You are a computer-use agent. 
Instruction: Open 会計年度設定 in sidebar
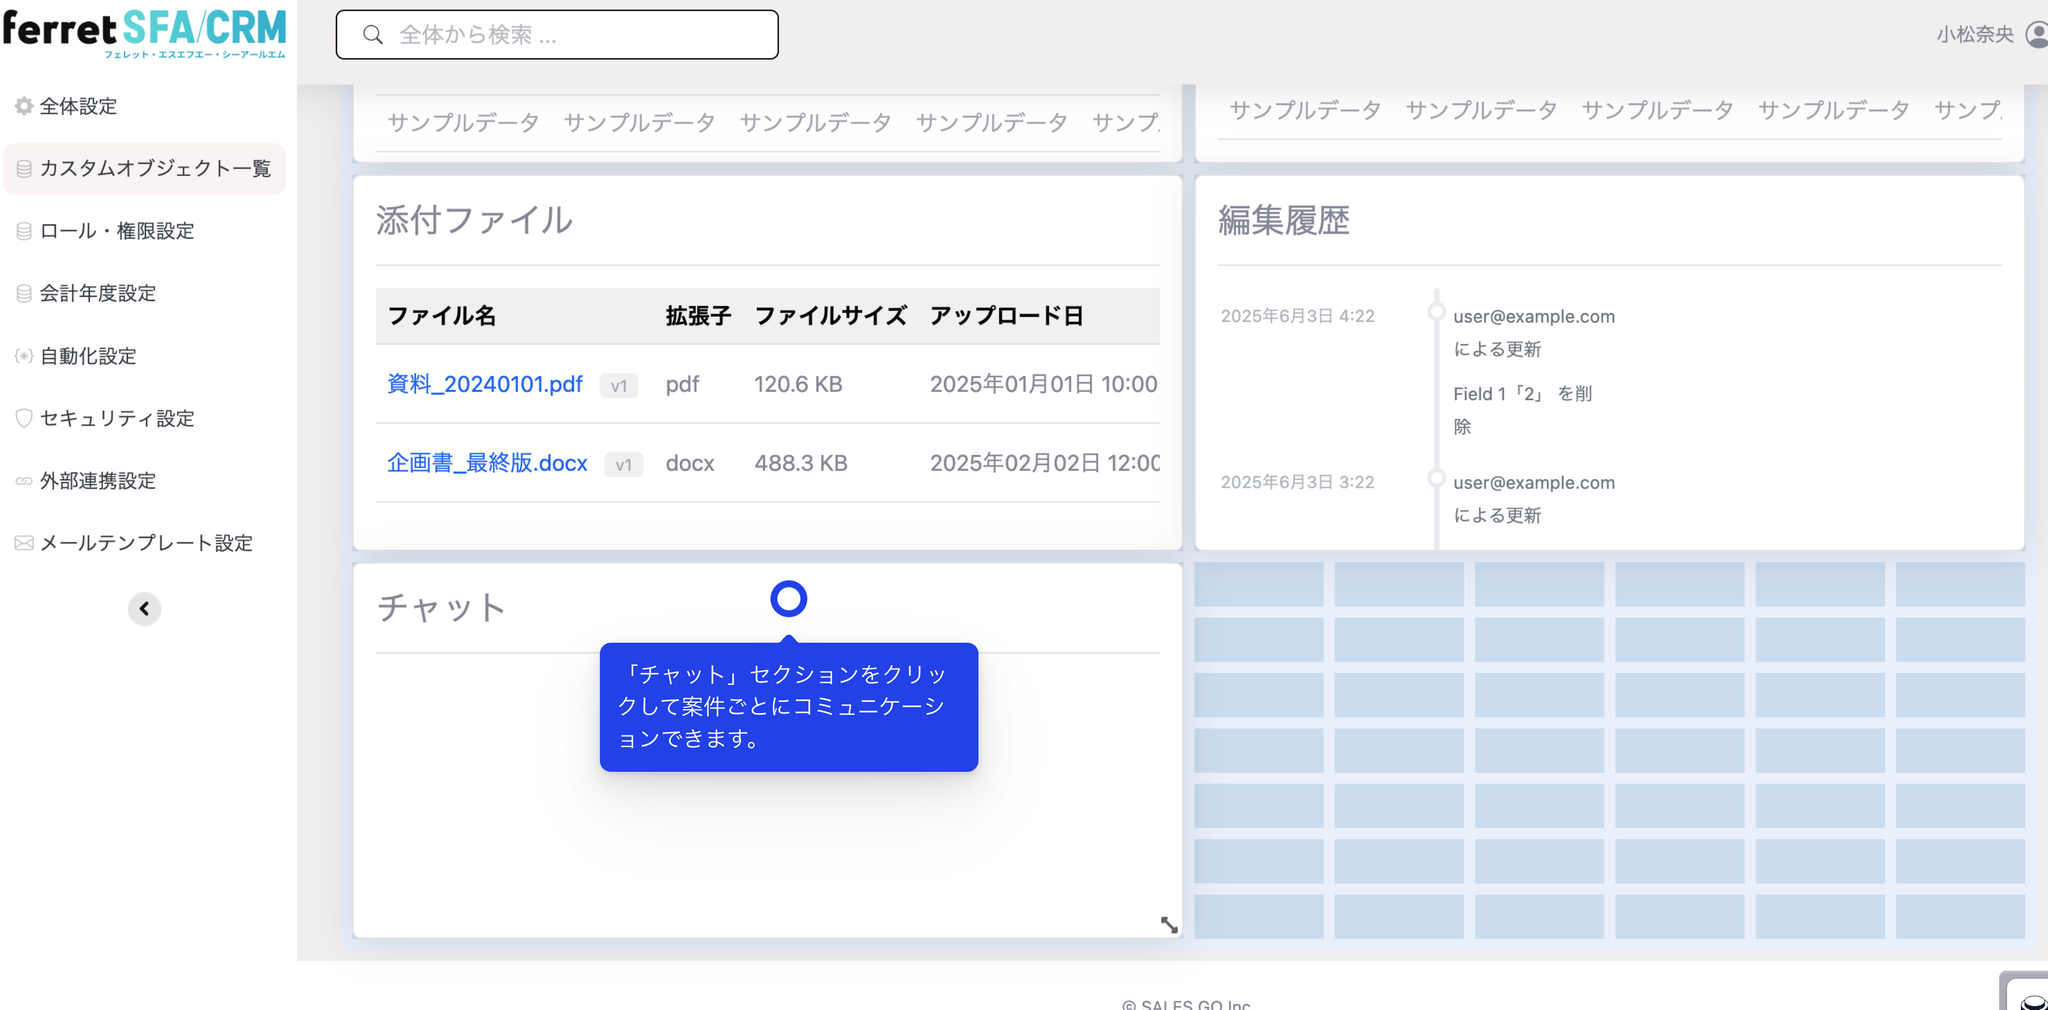tap(98, 293)
